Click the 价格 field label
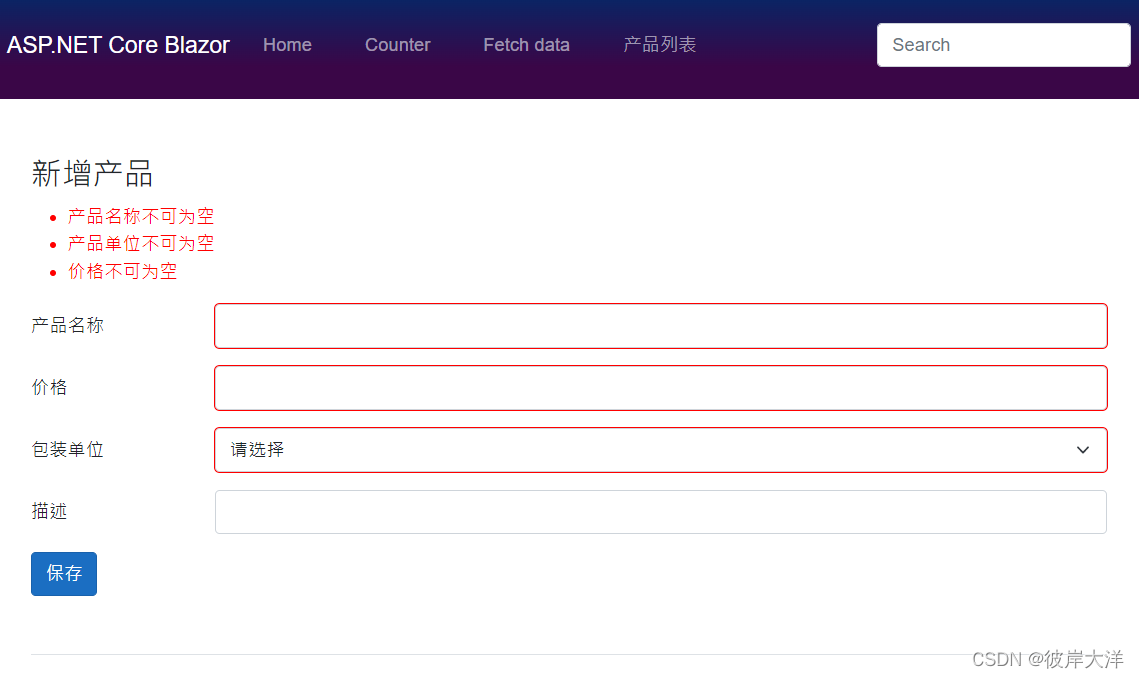1139x678 pixels. [x=49, y=387]
